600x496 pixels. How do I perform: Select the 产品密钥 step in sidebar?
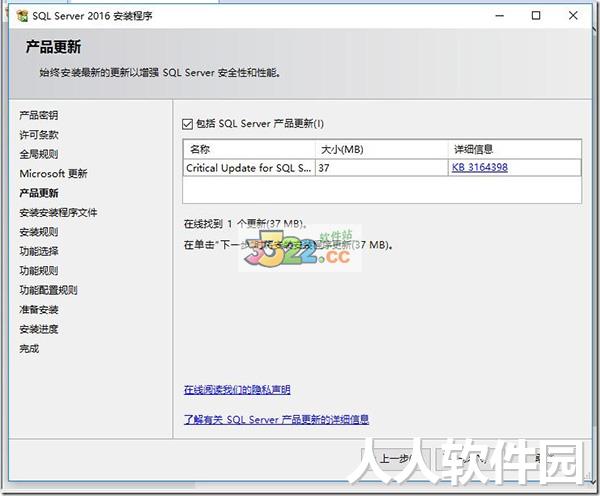coord(39,115)
